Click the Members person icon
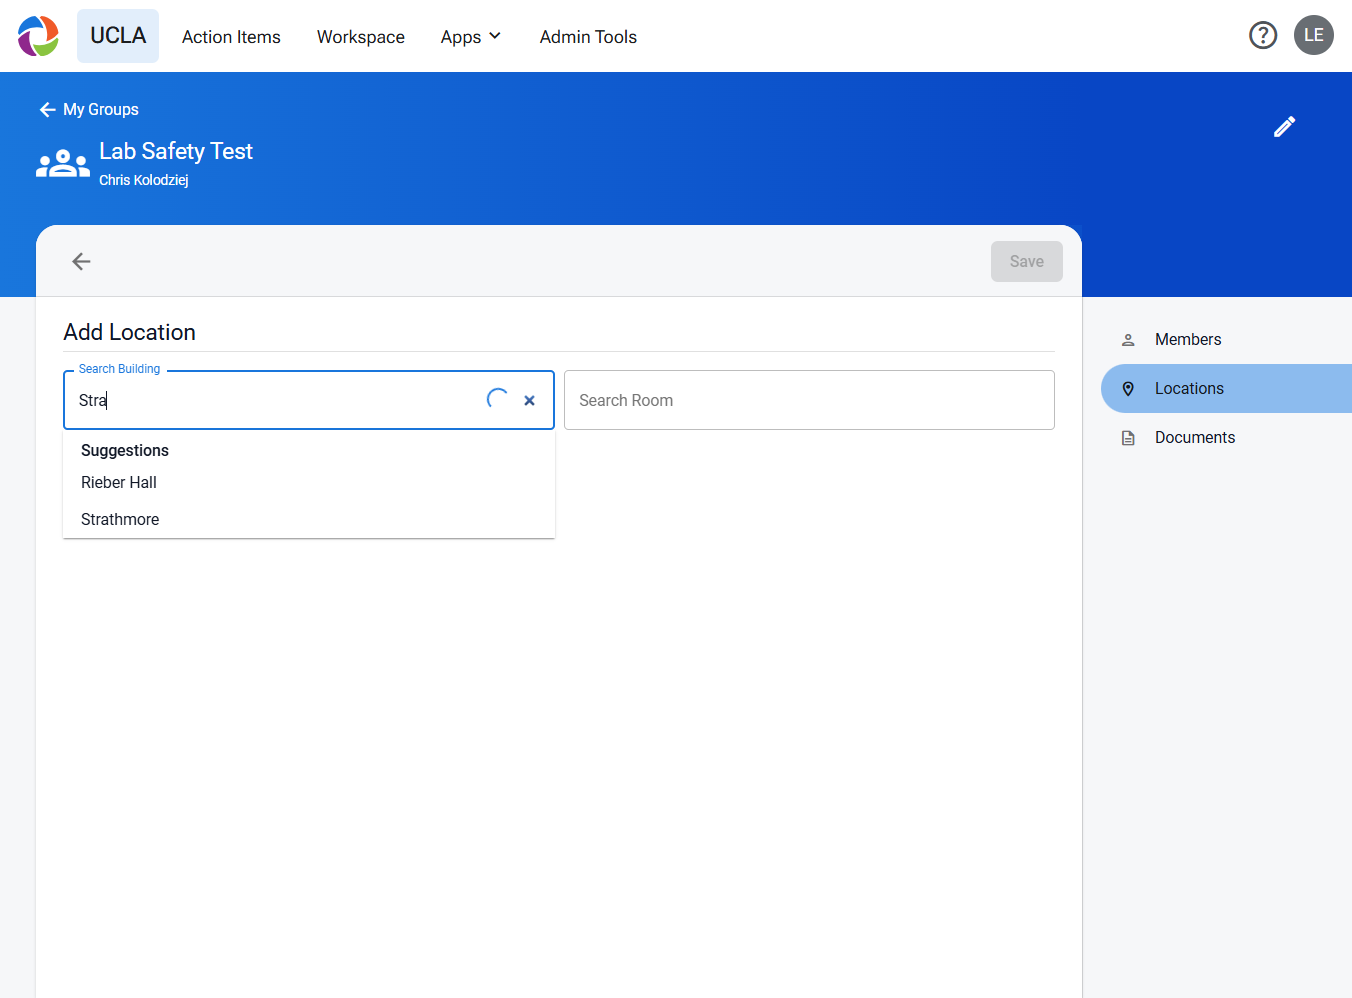The width and height of the screenshot is (1352, 998). 1128,340
